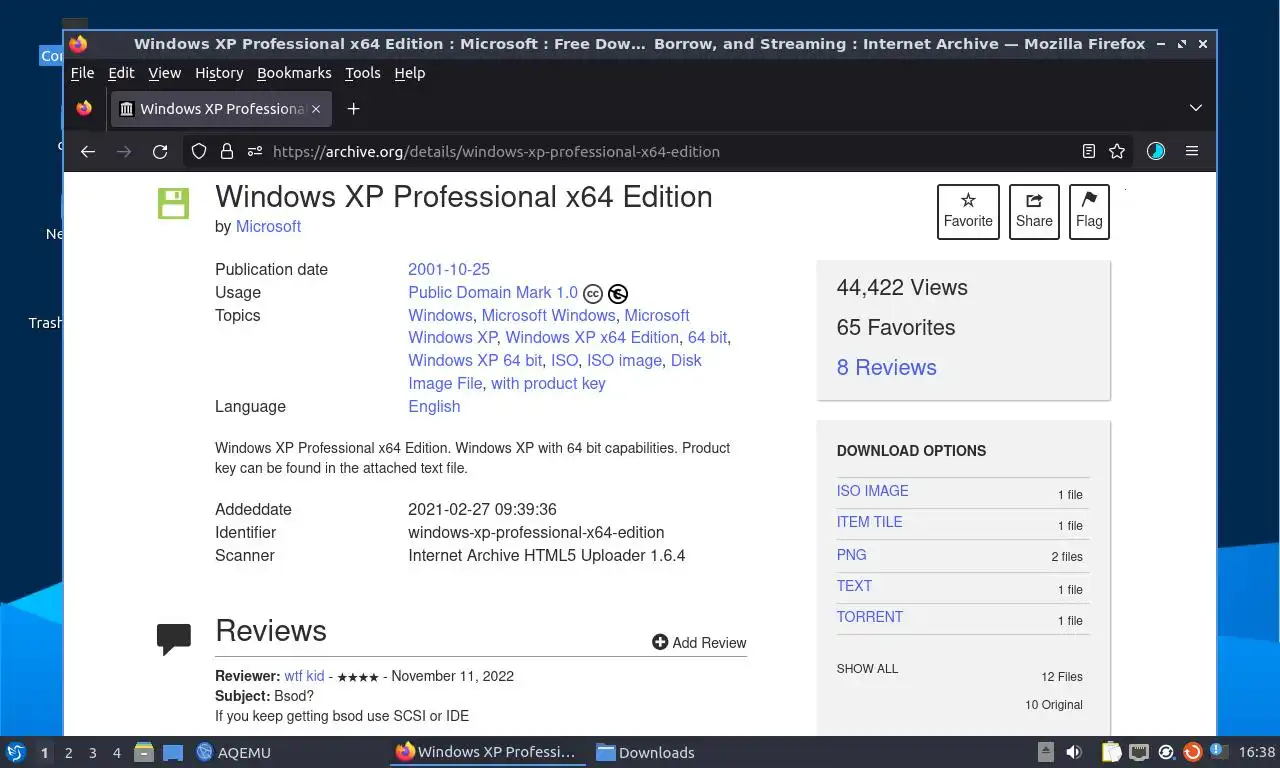Open the Help menu
1280x768 pixels.
(x=410, y=73)
